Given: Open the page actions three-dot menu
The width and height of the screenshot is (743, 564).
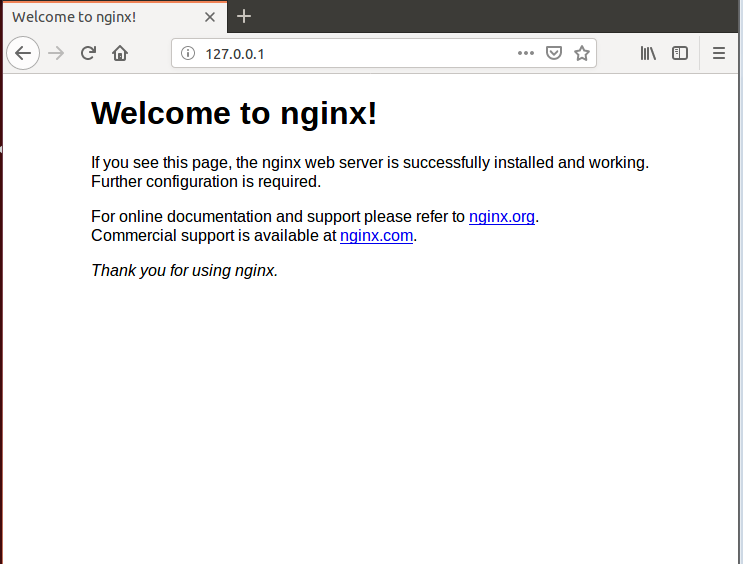Looking at the screenshot, I should point(526,53).
